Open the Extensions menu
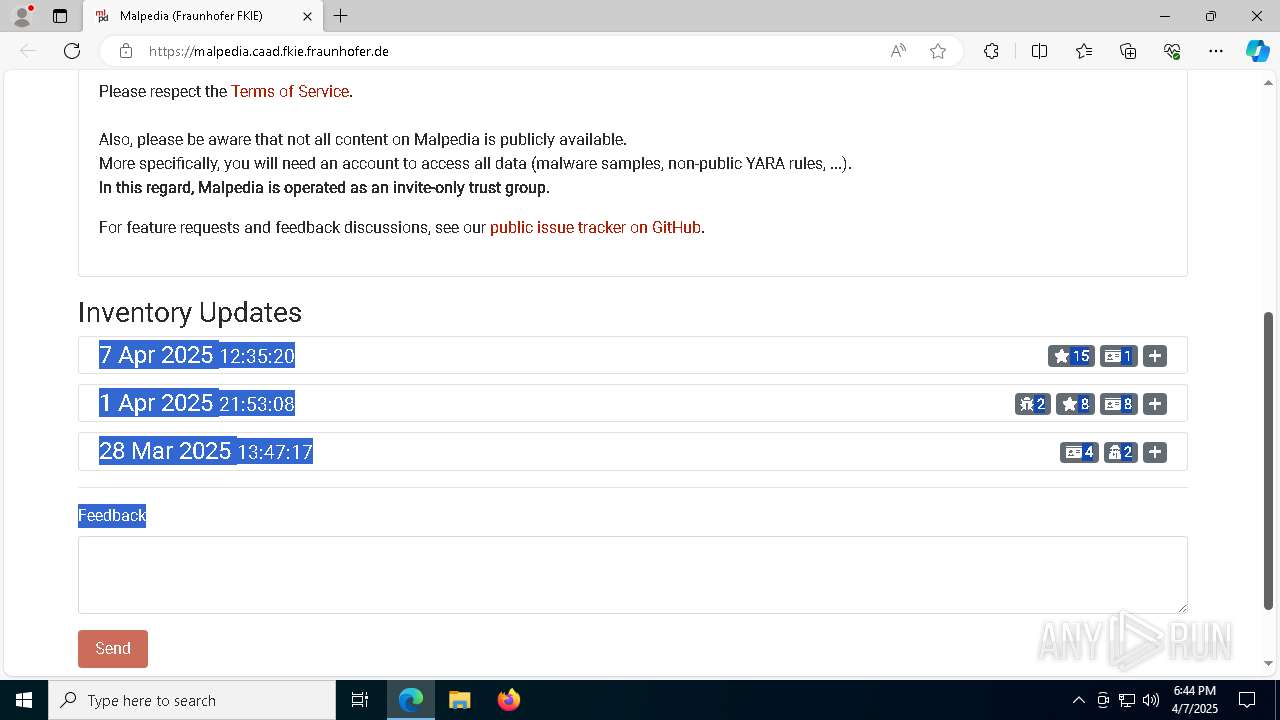The height and width of the screenshot is (720, 1280). [x=991, y=51]
